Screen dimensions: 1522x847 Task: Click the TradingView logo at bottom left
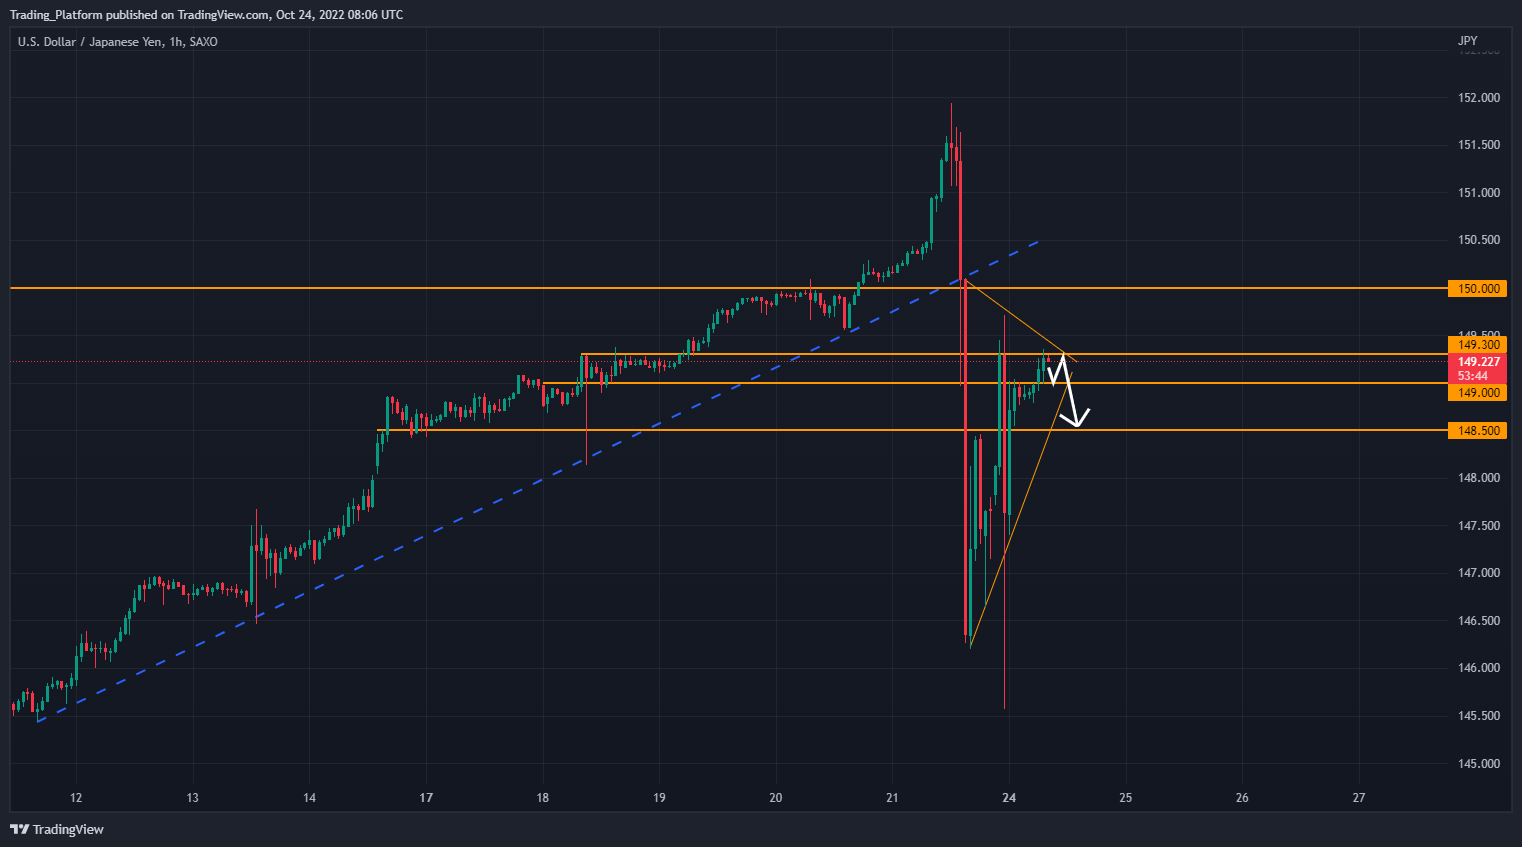(57, 829)
